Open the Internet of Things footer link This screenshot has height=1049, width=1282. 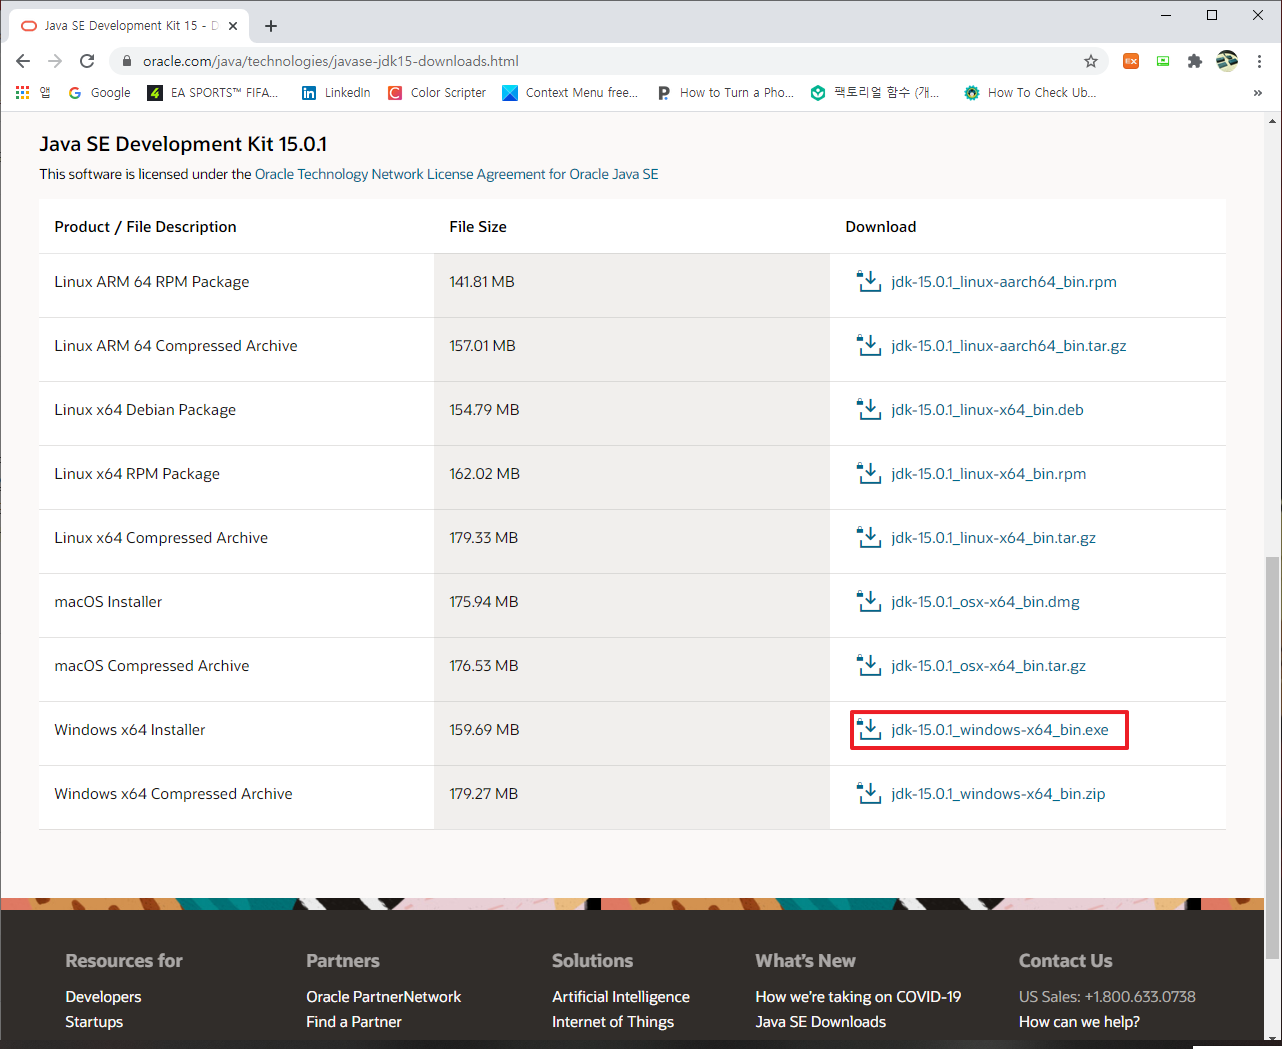click(613, 1022)
